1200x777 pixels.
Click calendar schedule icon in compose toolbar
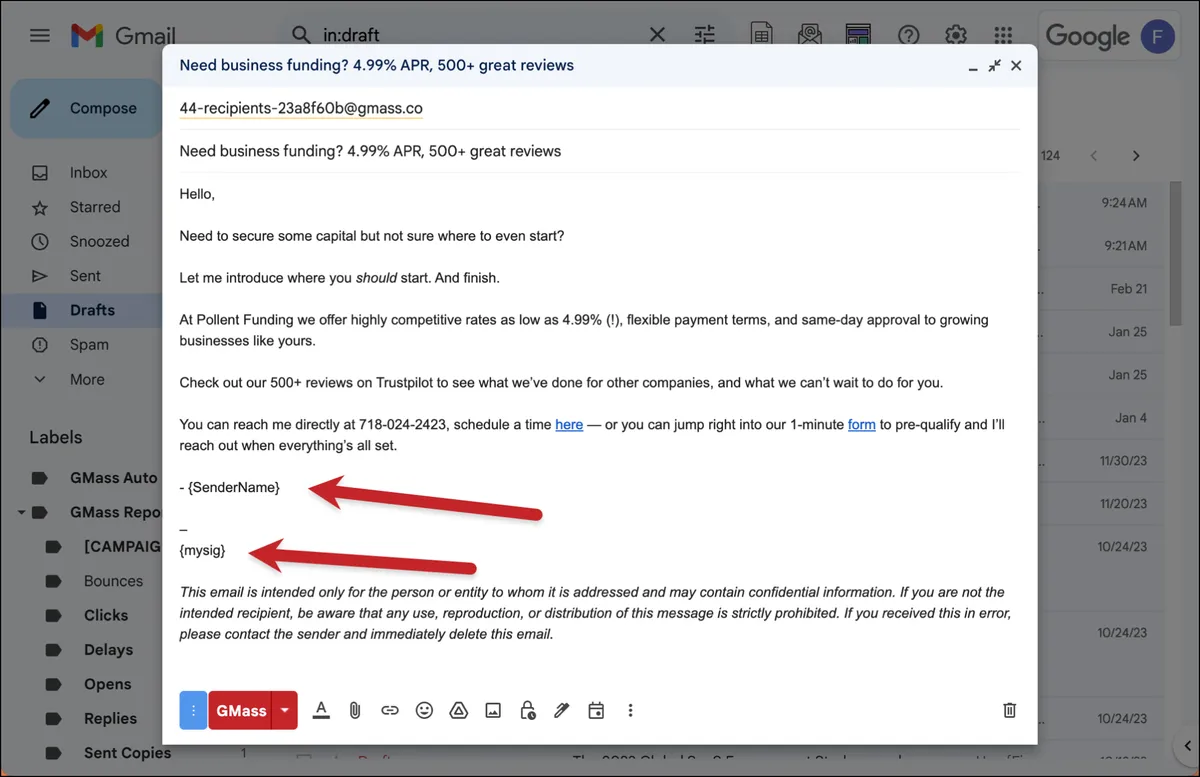[596, 710]
